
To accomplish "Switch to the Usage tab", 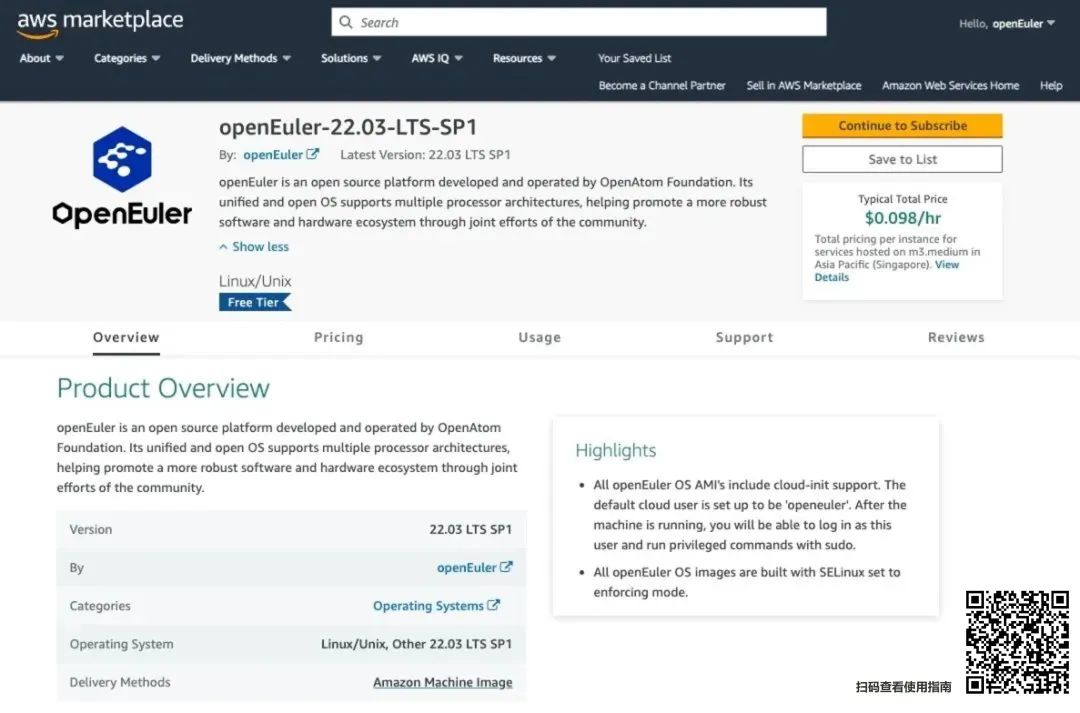I will 539,337.
